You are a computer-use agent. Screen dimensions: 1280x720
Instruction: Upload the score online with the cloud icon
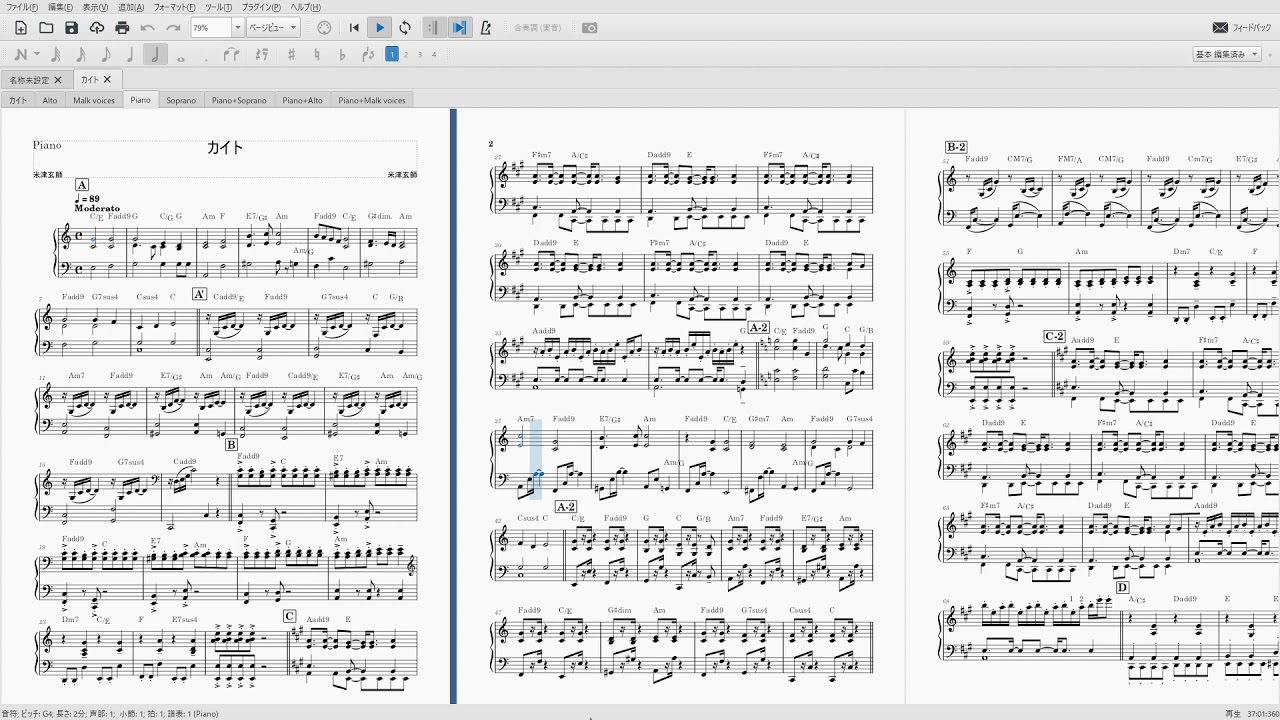(97, 28)
